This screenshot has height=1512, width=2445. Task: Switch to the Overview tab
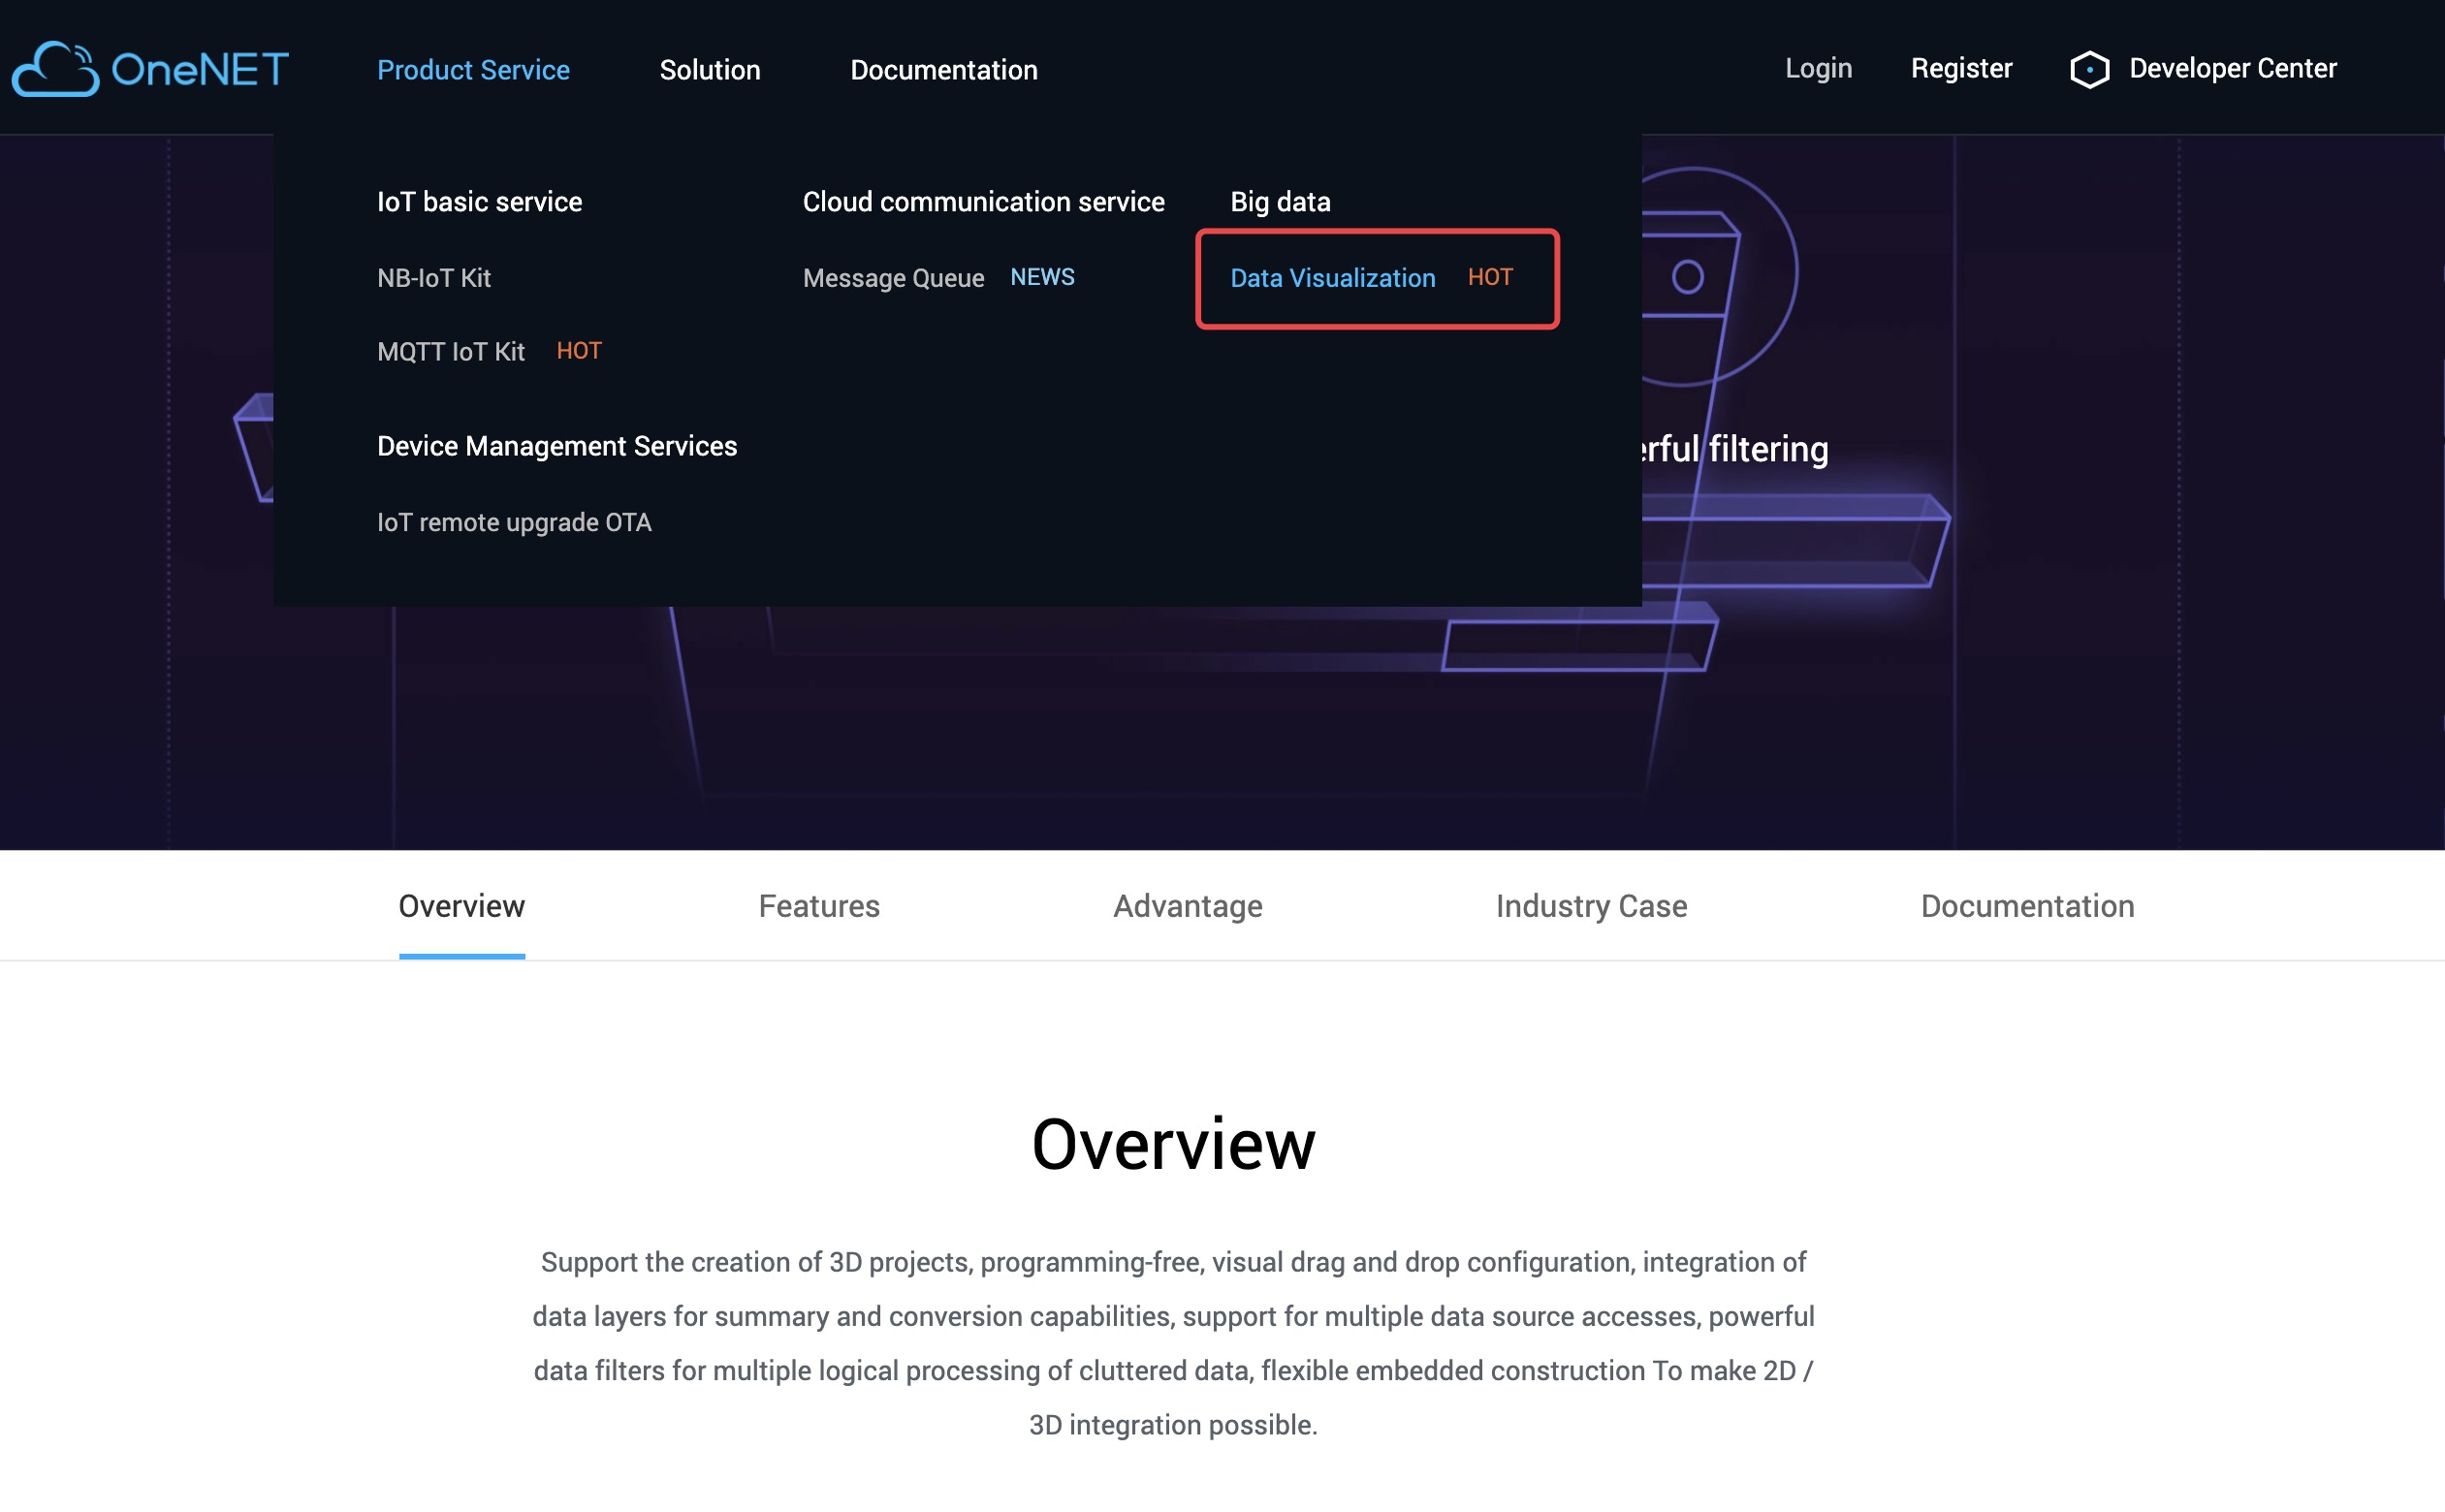coord(461,905)
